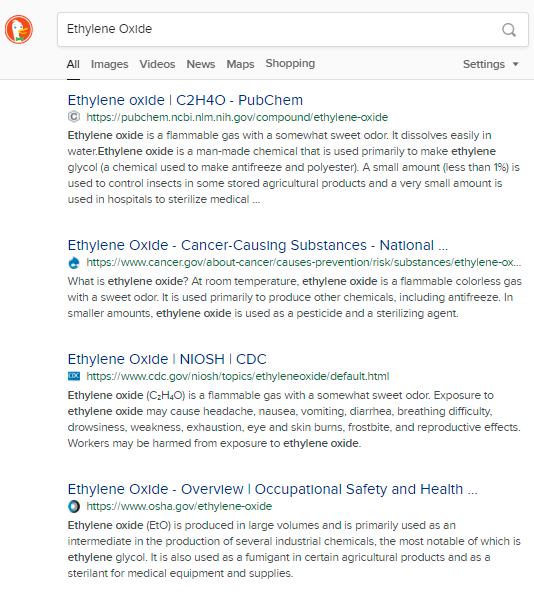Switch to the Shopping tab
This screenshot has height=599, width=534.
point(290,63)
